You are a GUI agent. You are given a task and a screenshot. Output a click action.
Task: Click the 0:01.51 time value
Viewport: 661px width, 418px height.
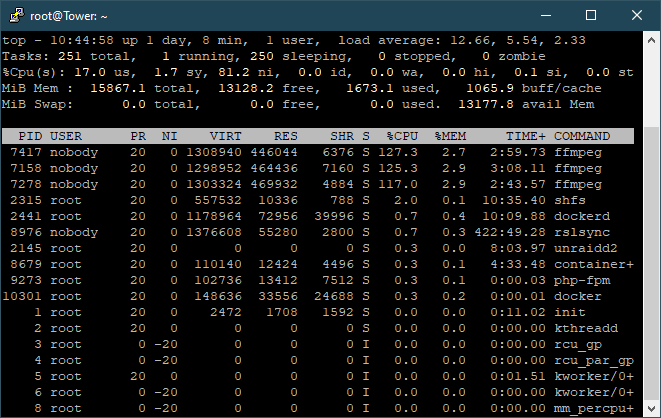[x=518, y=376]
